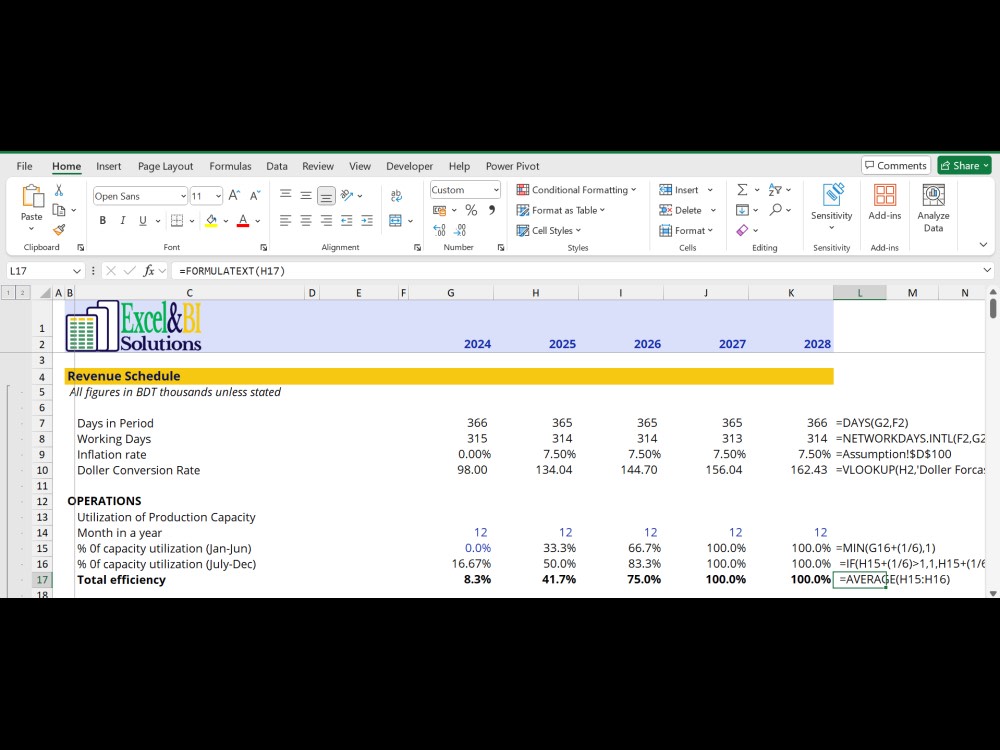Switch to the Page Layout tab

(x=165, y=166)
